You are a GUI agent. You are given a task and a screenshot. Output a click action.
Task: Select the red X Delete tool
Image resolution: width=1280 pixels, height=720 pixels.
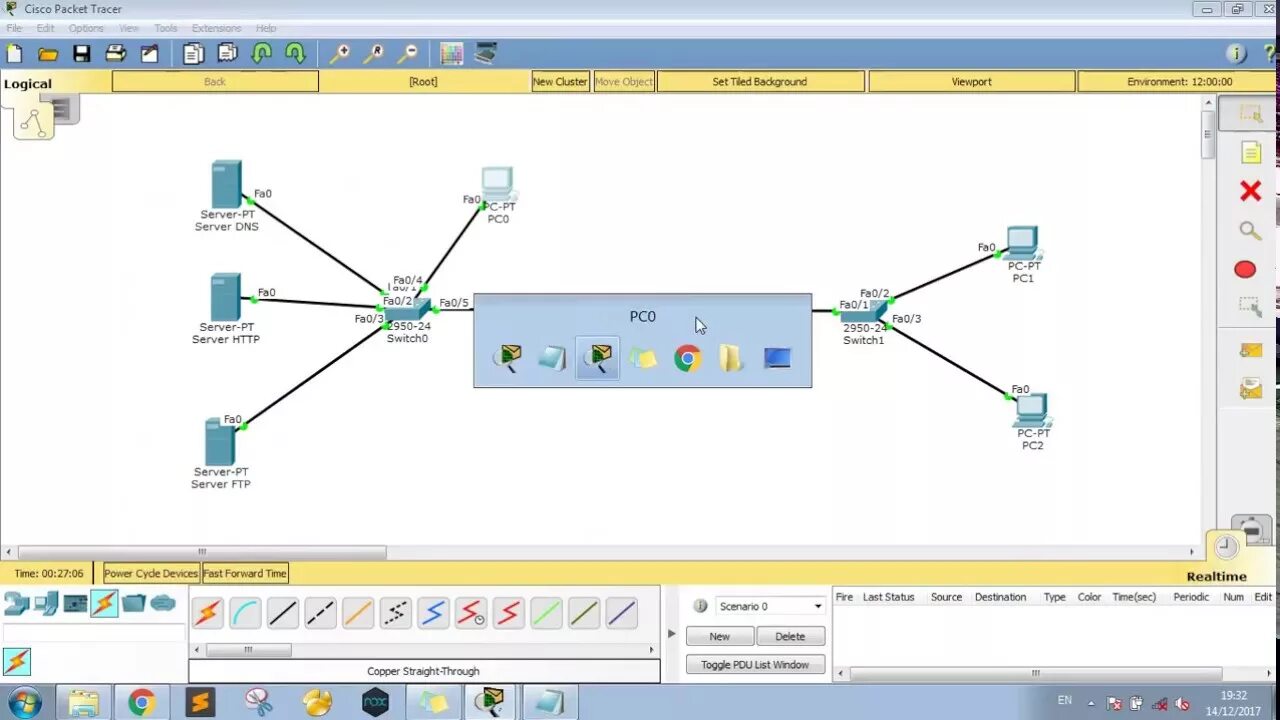click(x=1250, y=191)
